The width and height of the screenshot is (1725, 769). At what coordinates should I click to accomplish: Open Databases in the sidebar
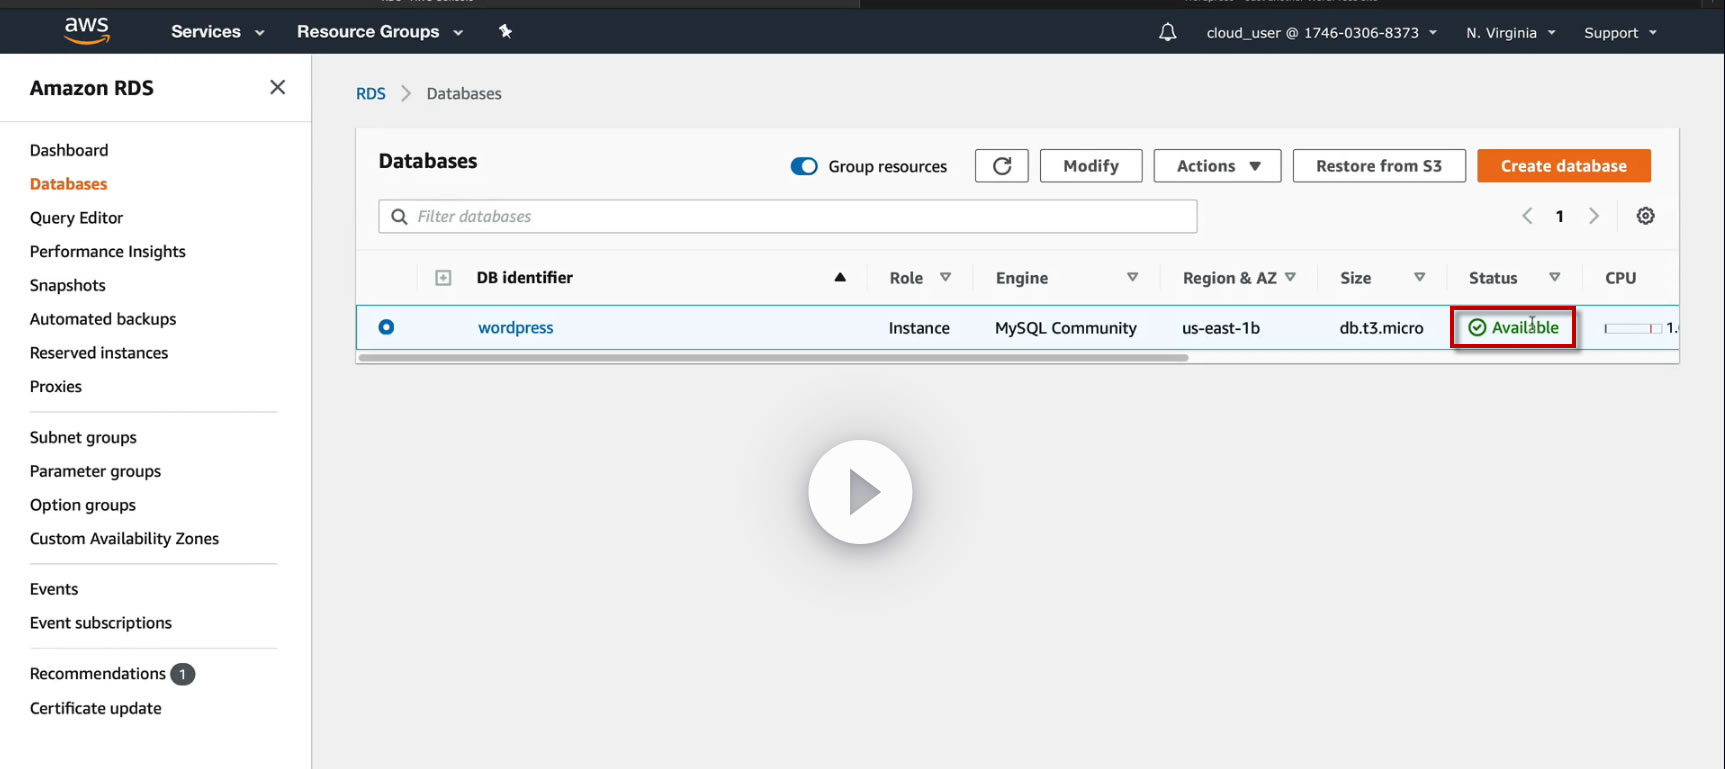point(68,184)
